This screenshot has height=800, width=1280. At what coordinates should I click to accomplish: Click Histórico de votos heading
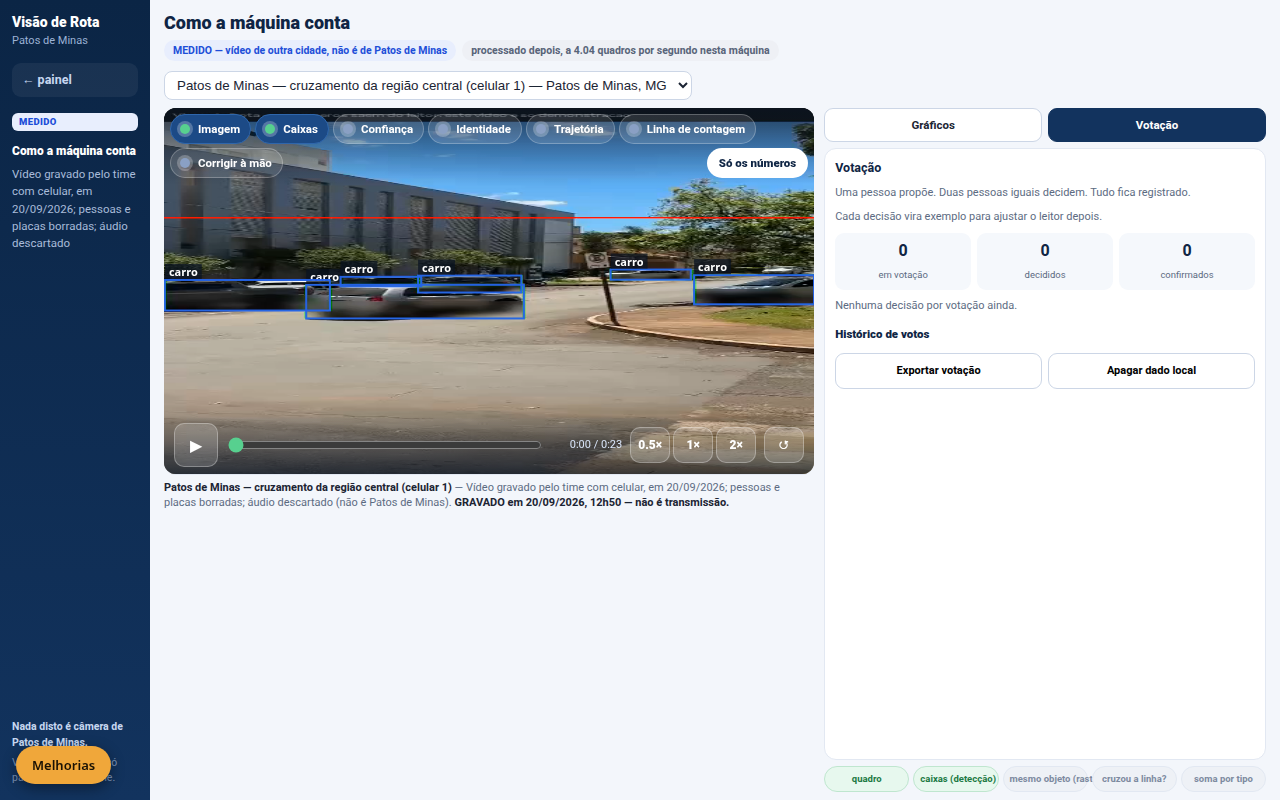coord(882,334)
